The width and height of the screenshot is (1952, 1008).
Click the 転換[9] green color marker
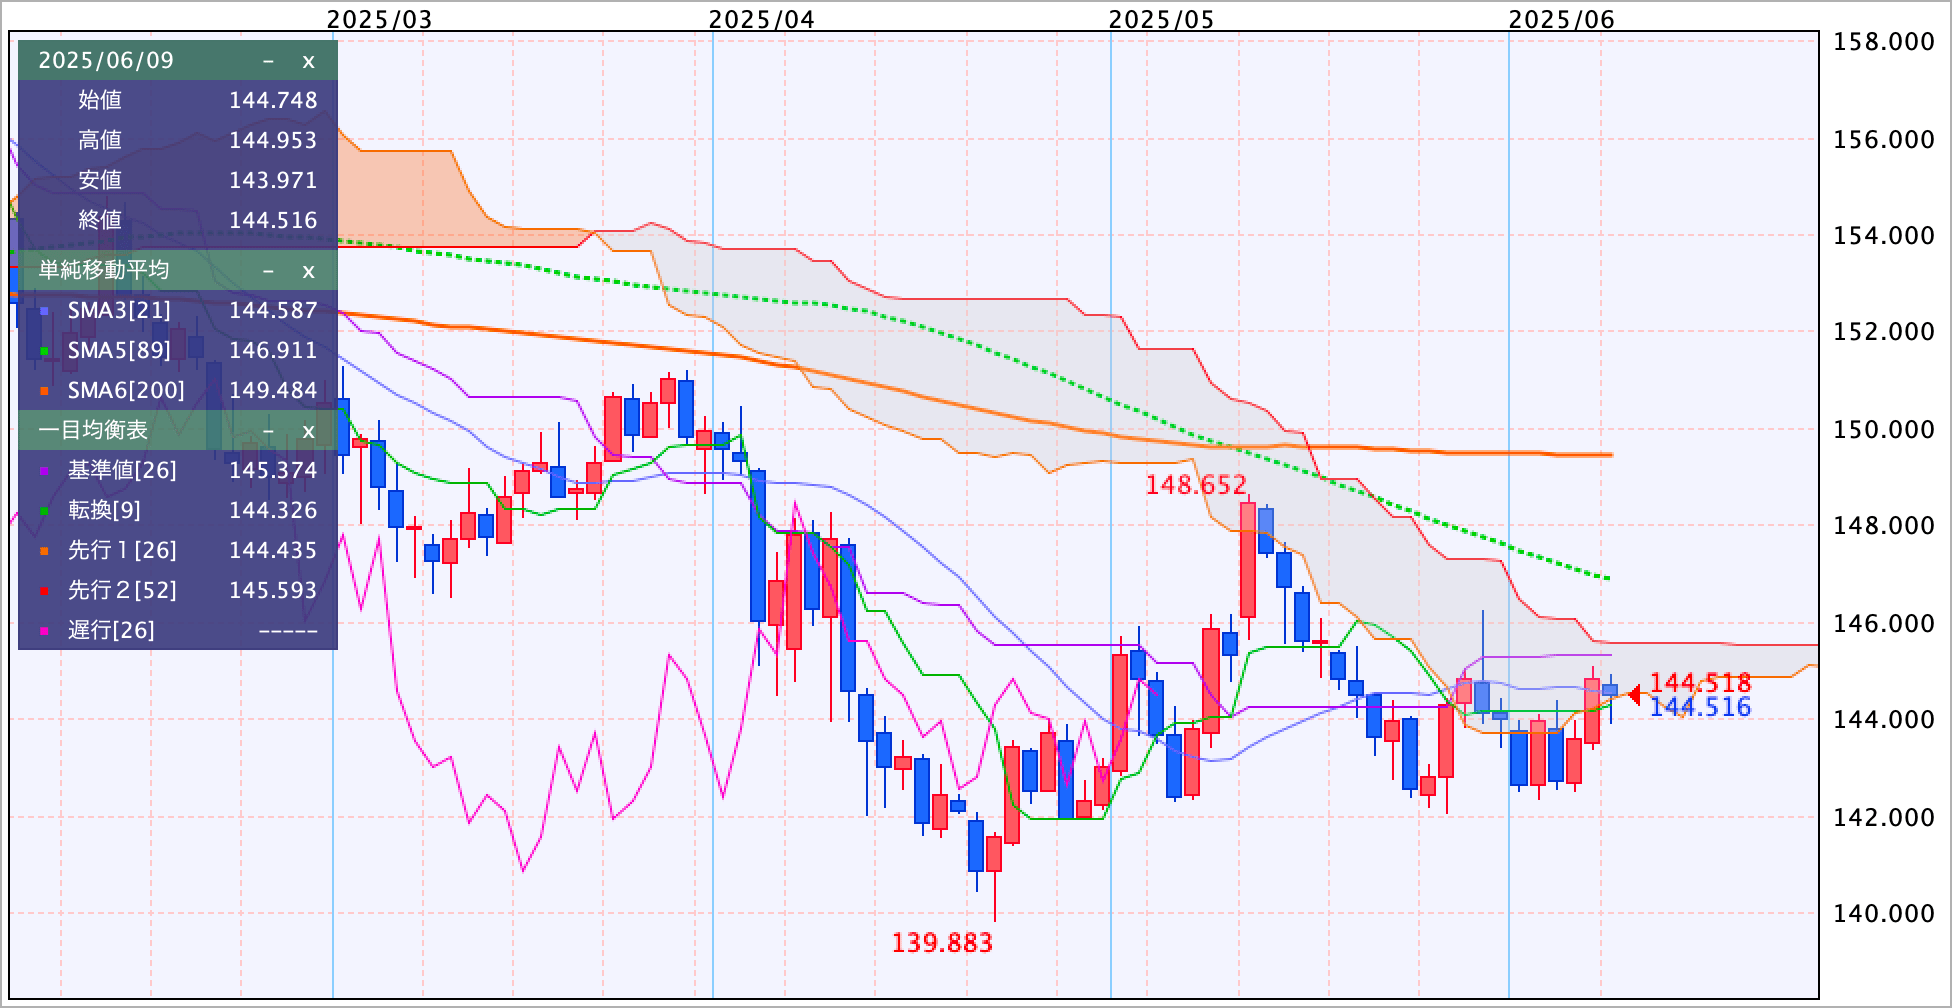point(44,511)
